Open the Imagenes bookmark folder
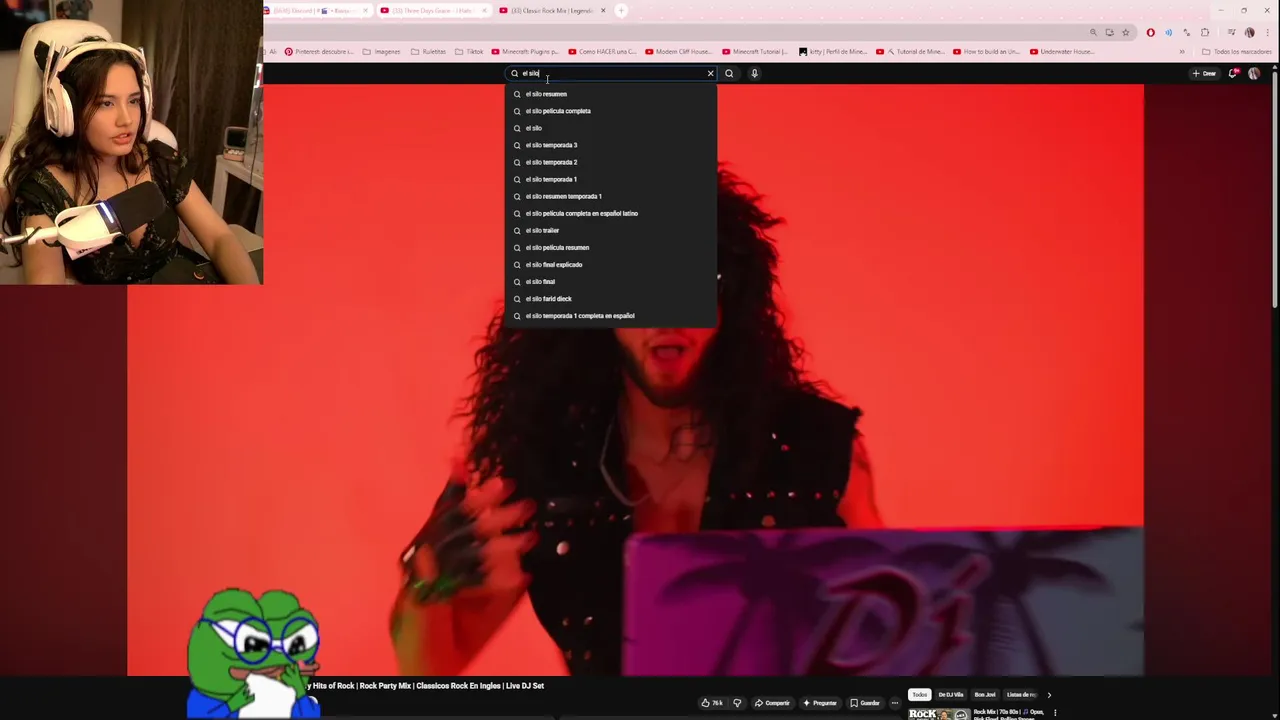The width and height of the screenshot is (1280, 720). (381, 52)
